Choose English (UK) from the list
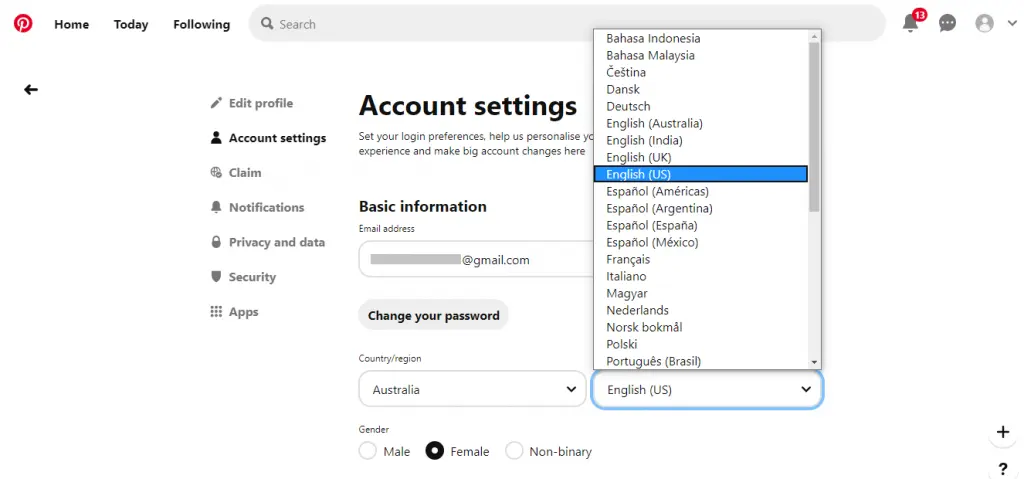 tap(701, 157)
